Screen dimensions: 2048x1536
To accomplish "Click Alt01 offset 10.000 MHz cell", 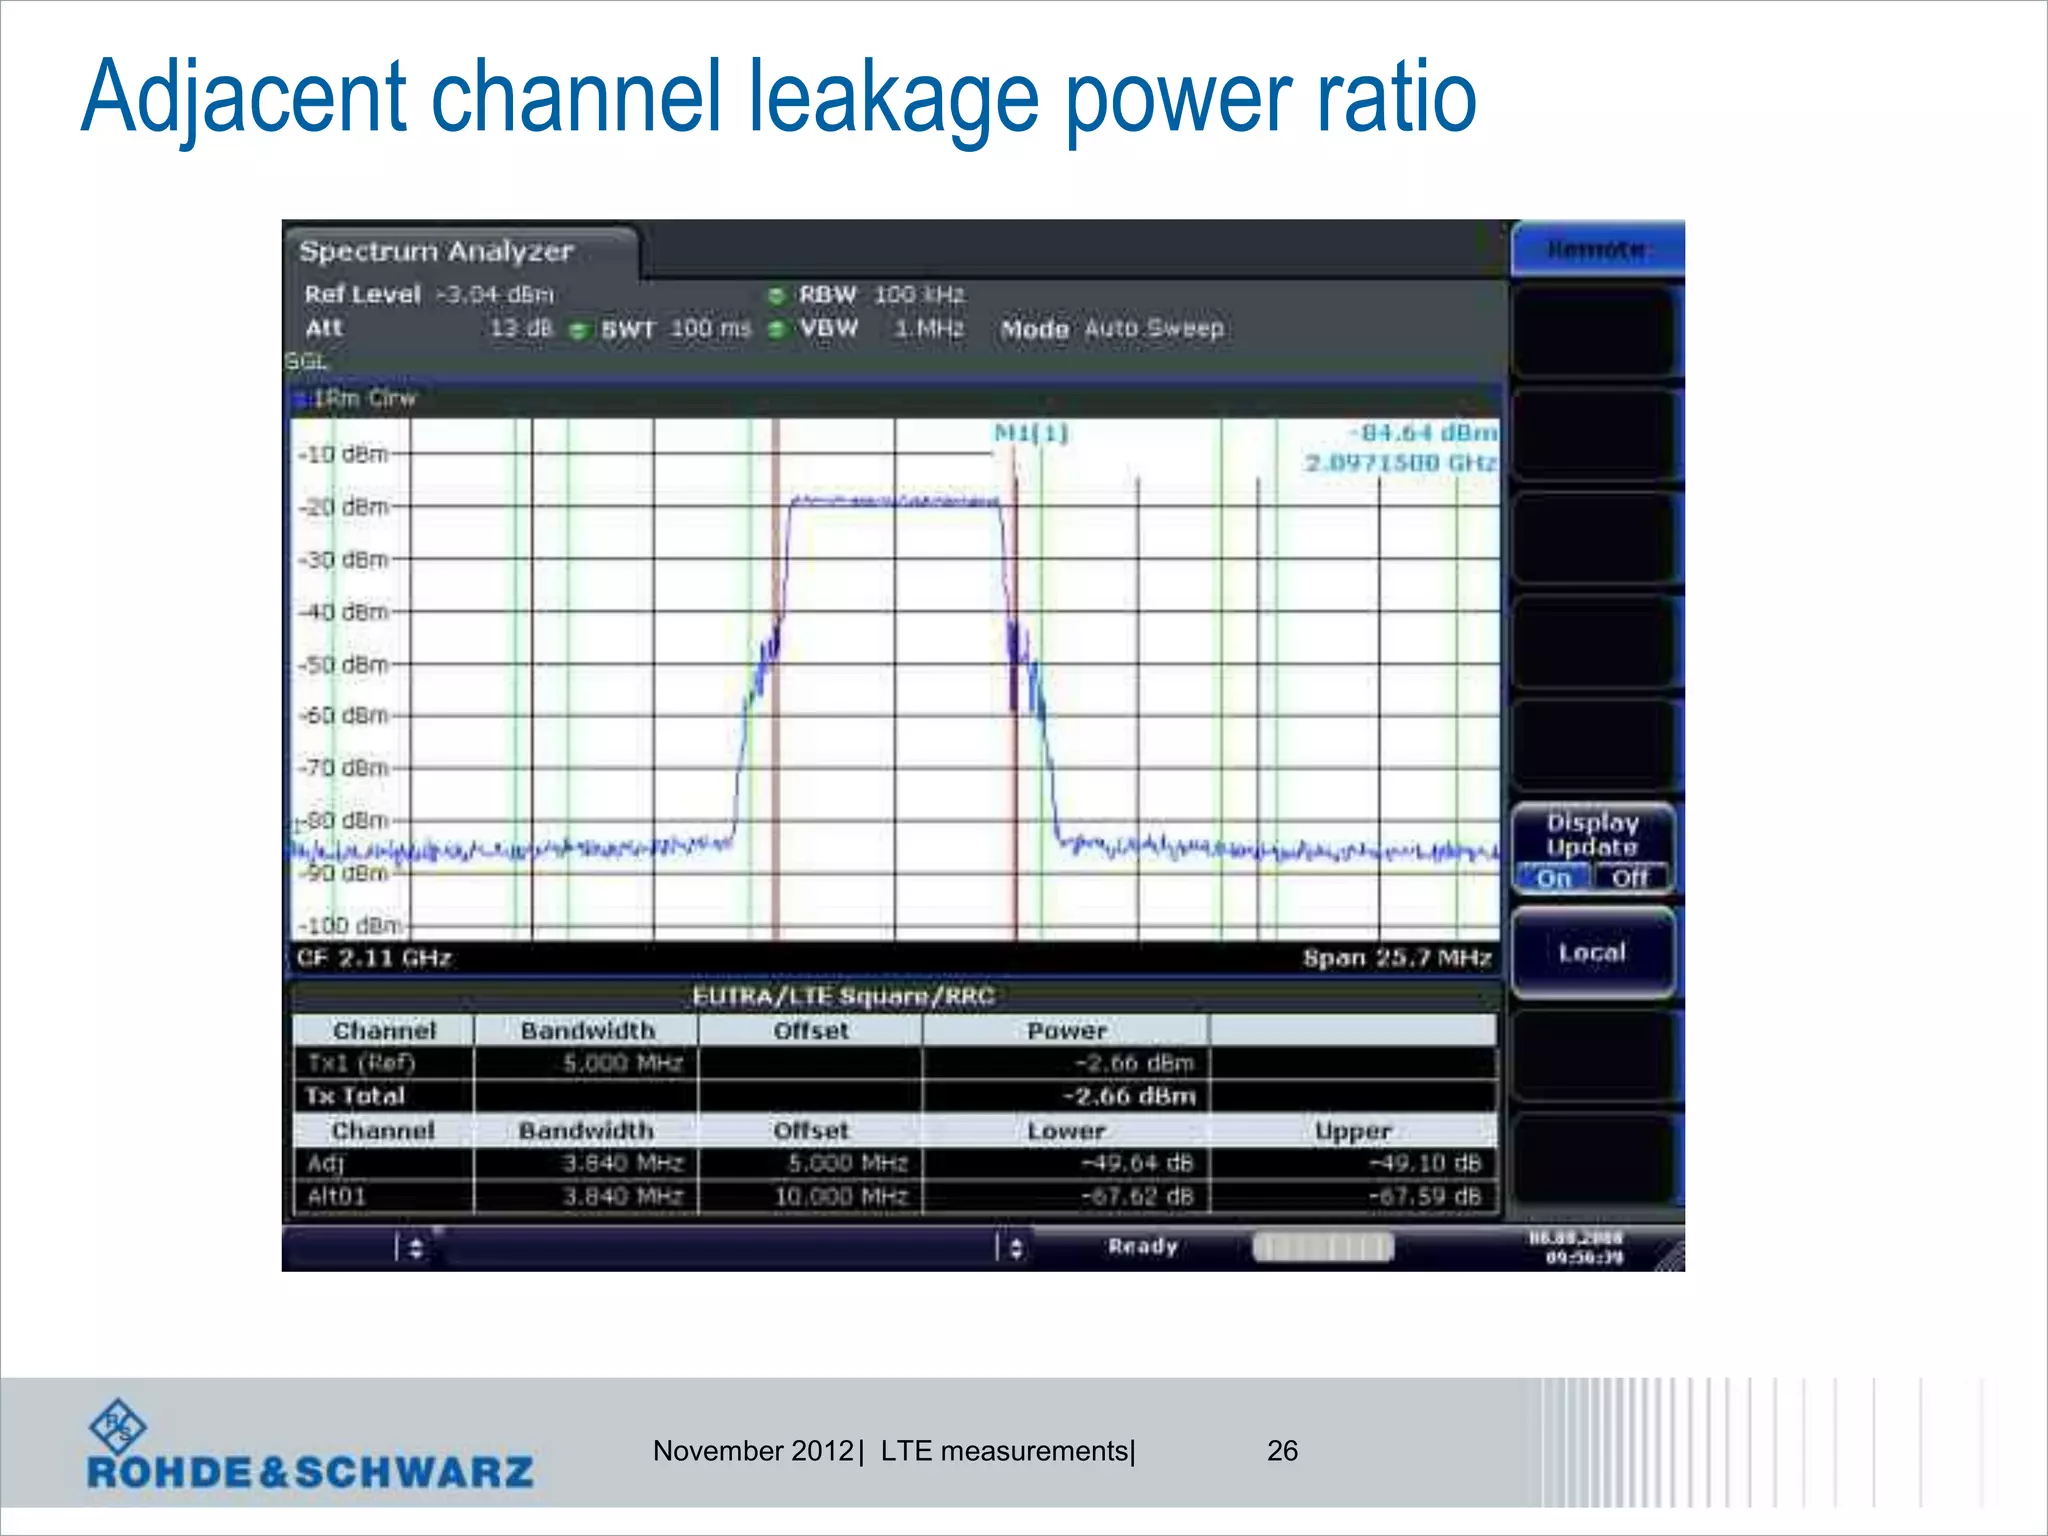I will tap(810, 1196).
